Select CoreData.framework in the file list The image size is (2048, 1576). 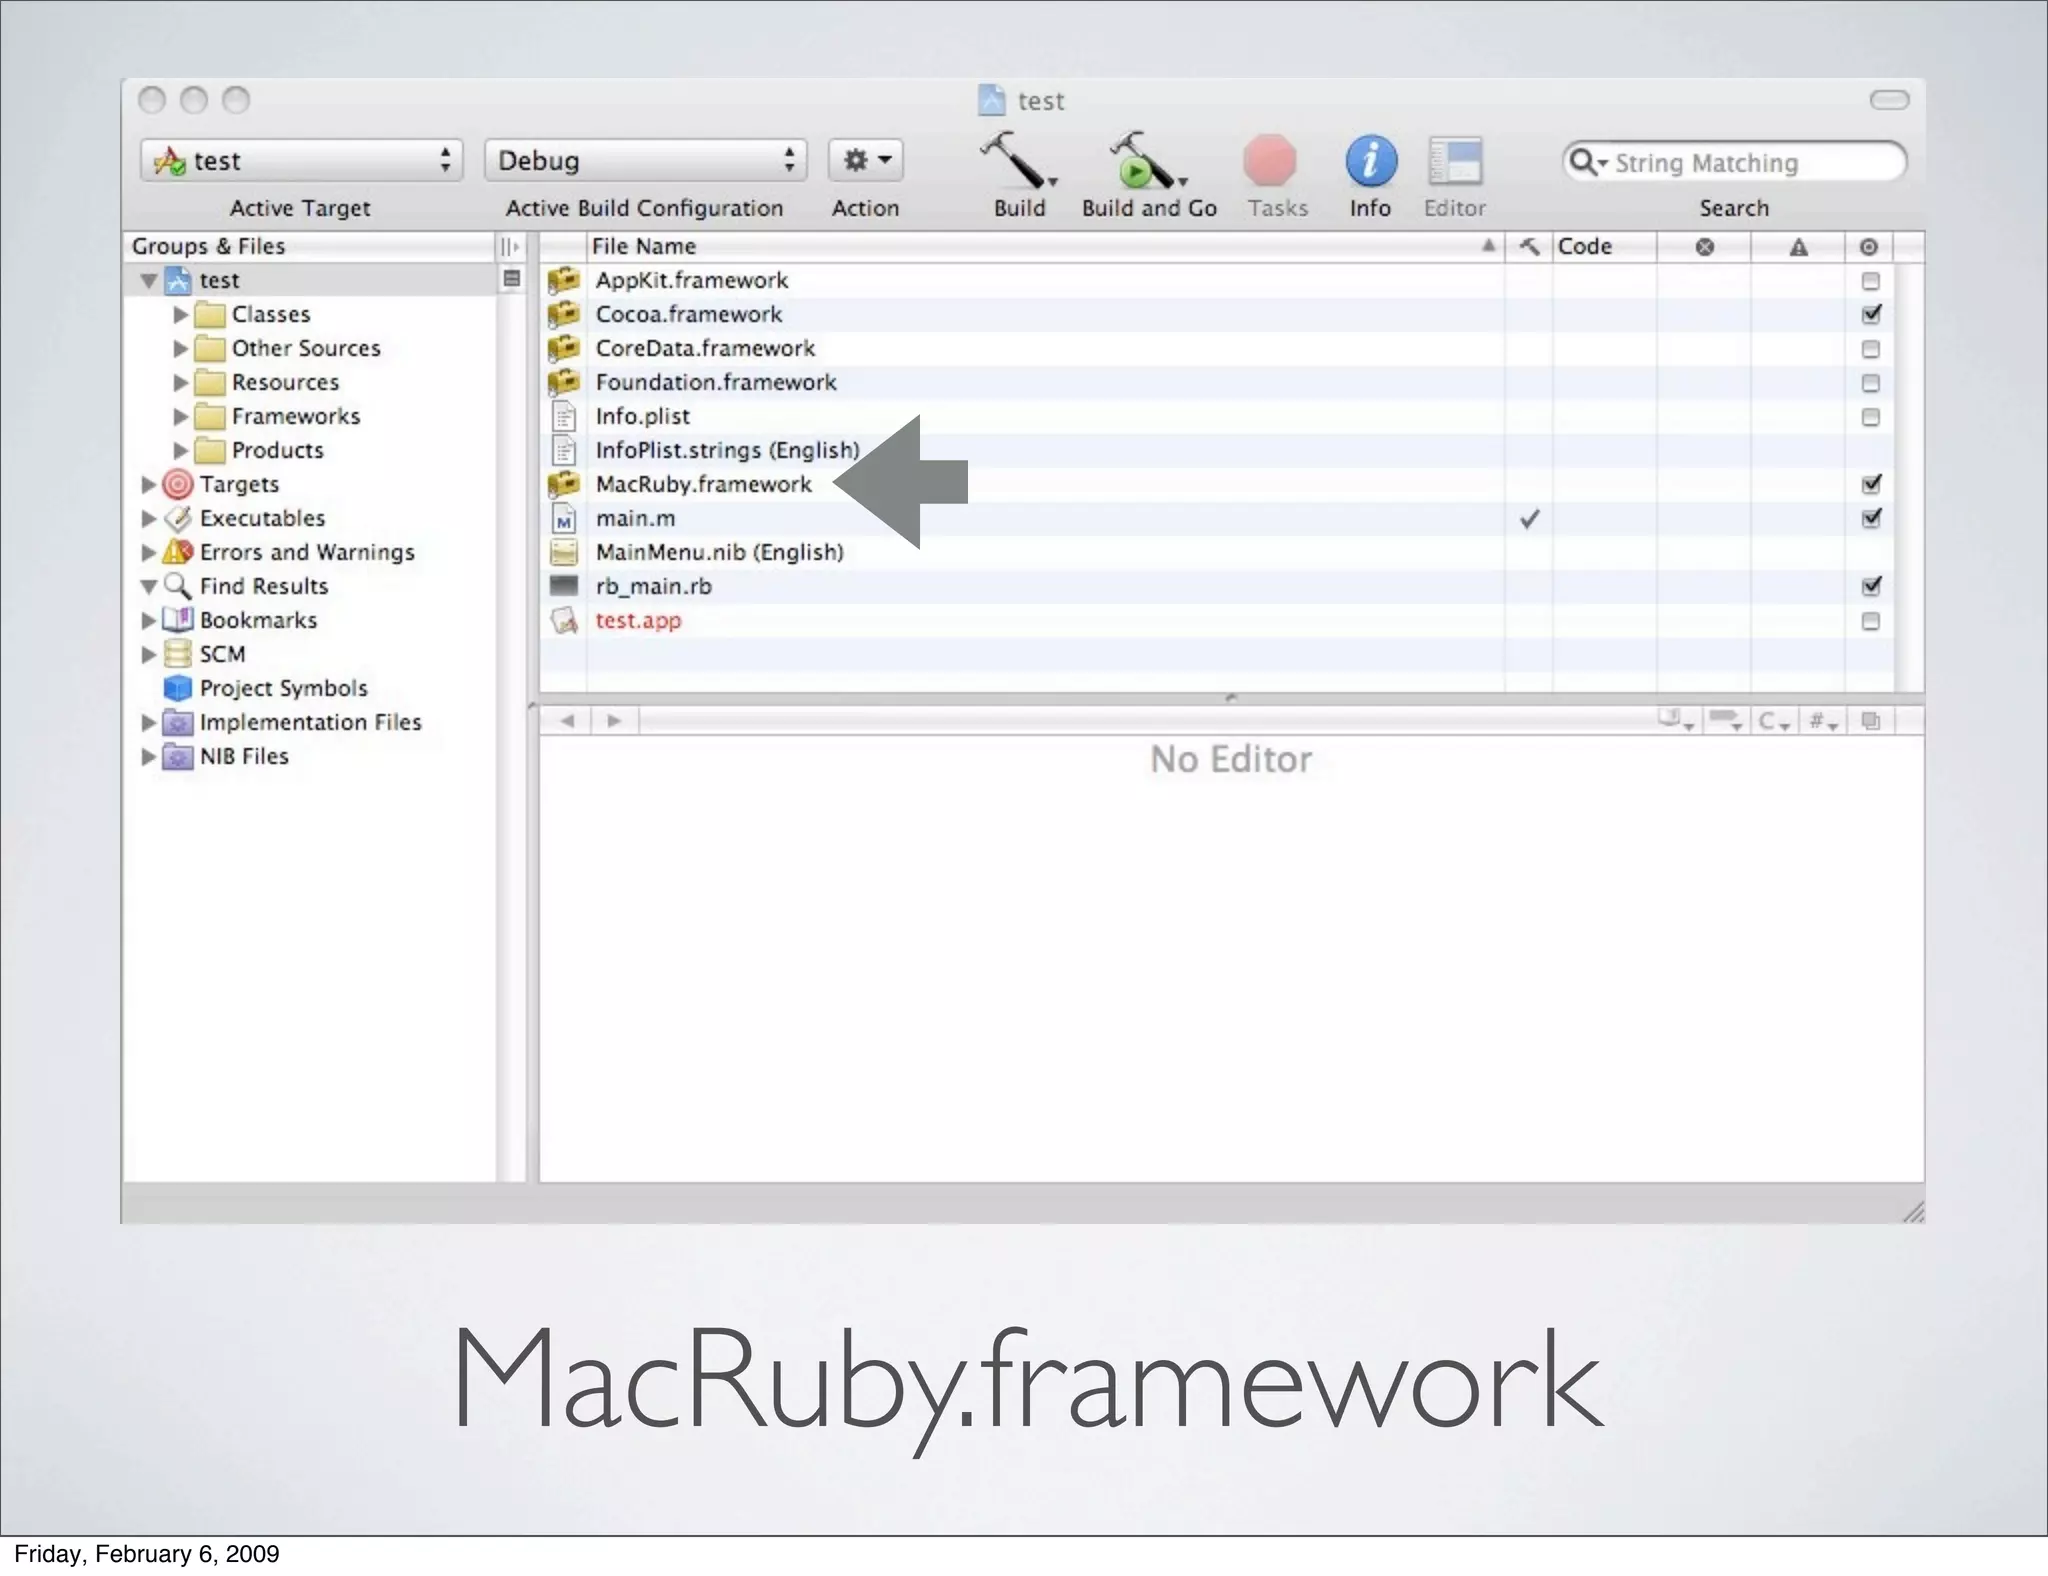705,348
